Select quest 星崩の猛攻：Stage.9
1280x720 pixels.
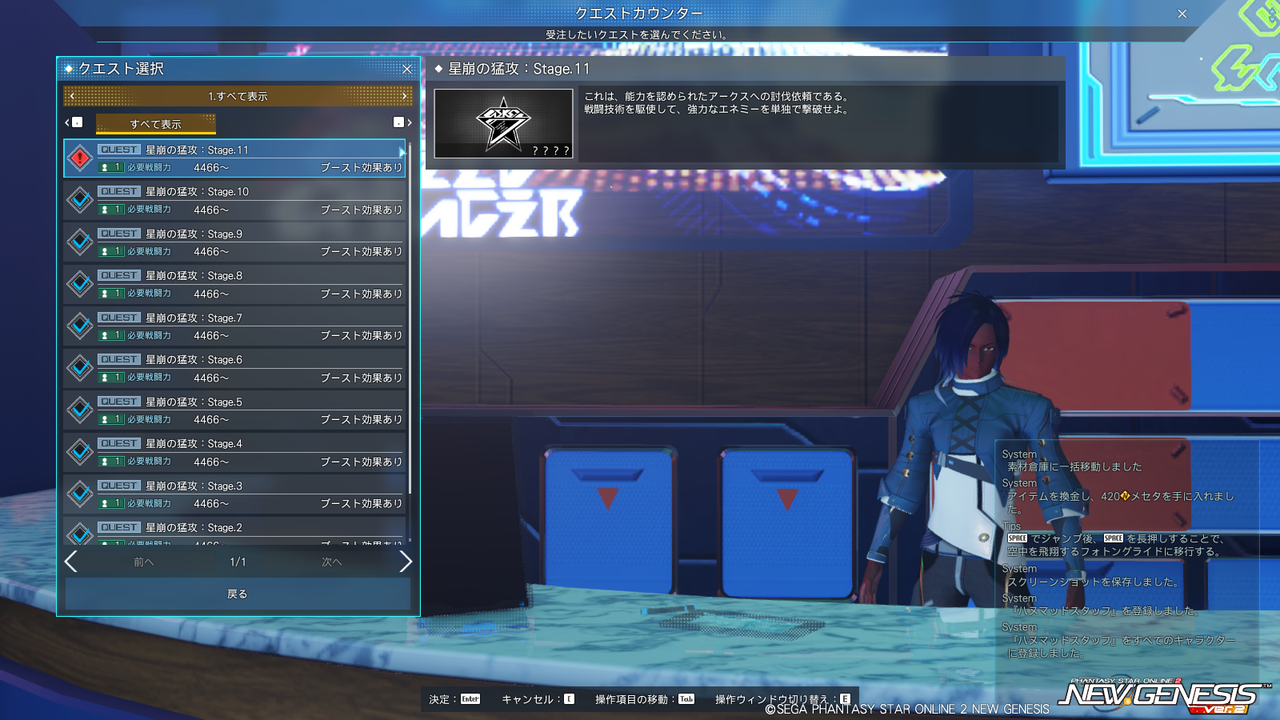(234, 243)
